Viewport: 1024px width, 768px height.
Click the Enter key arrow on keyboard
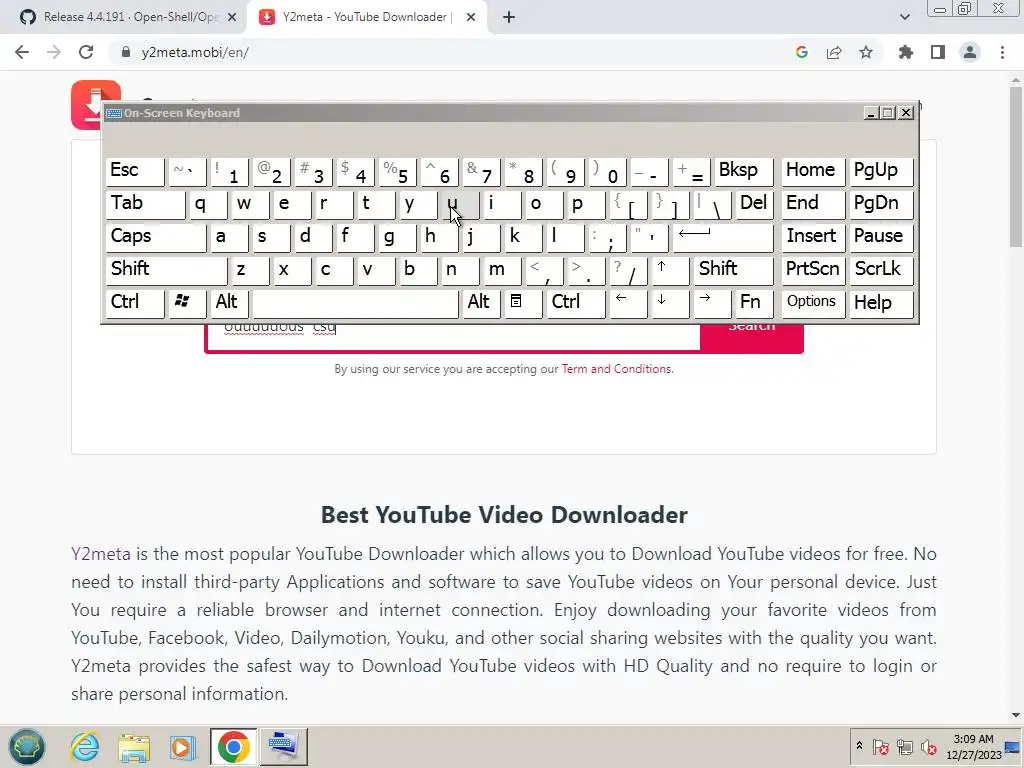click(723, 238)
